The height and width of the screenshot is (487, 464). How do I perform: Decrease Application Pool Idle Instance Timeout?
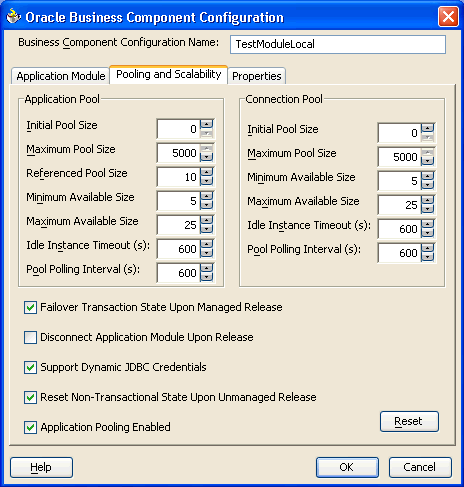point(207,253)
